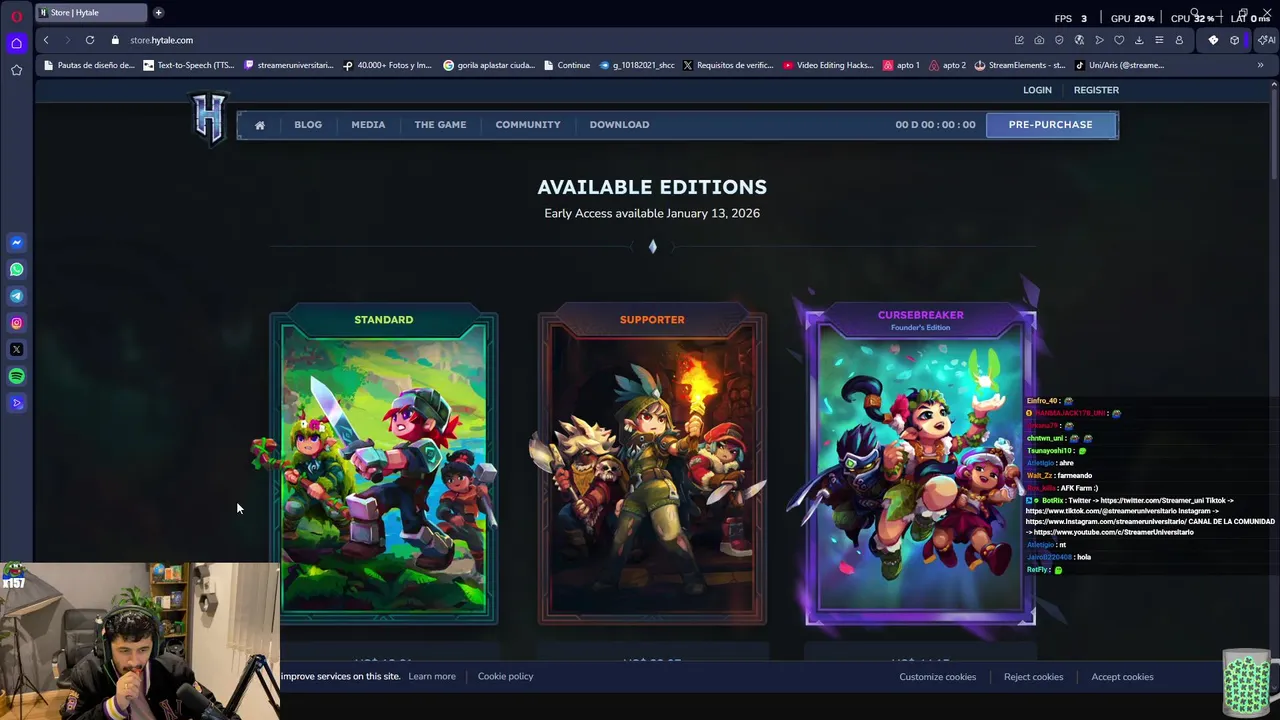This screenshot has width=1280, height=720.
Task: Open the 'Requisitos de verific...' bookmark
Action: coord(727,65)
